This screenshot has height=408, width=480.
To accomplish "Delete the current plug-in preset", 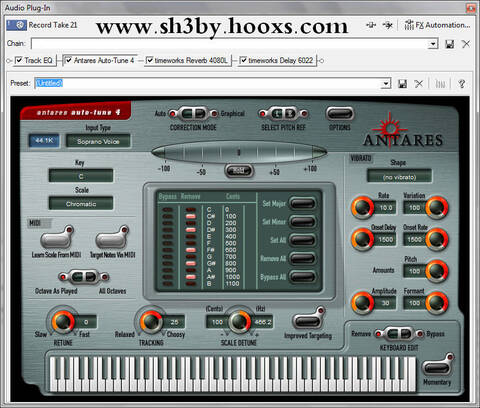I will coord(419,83).
